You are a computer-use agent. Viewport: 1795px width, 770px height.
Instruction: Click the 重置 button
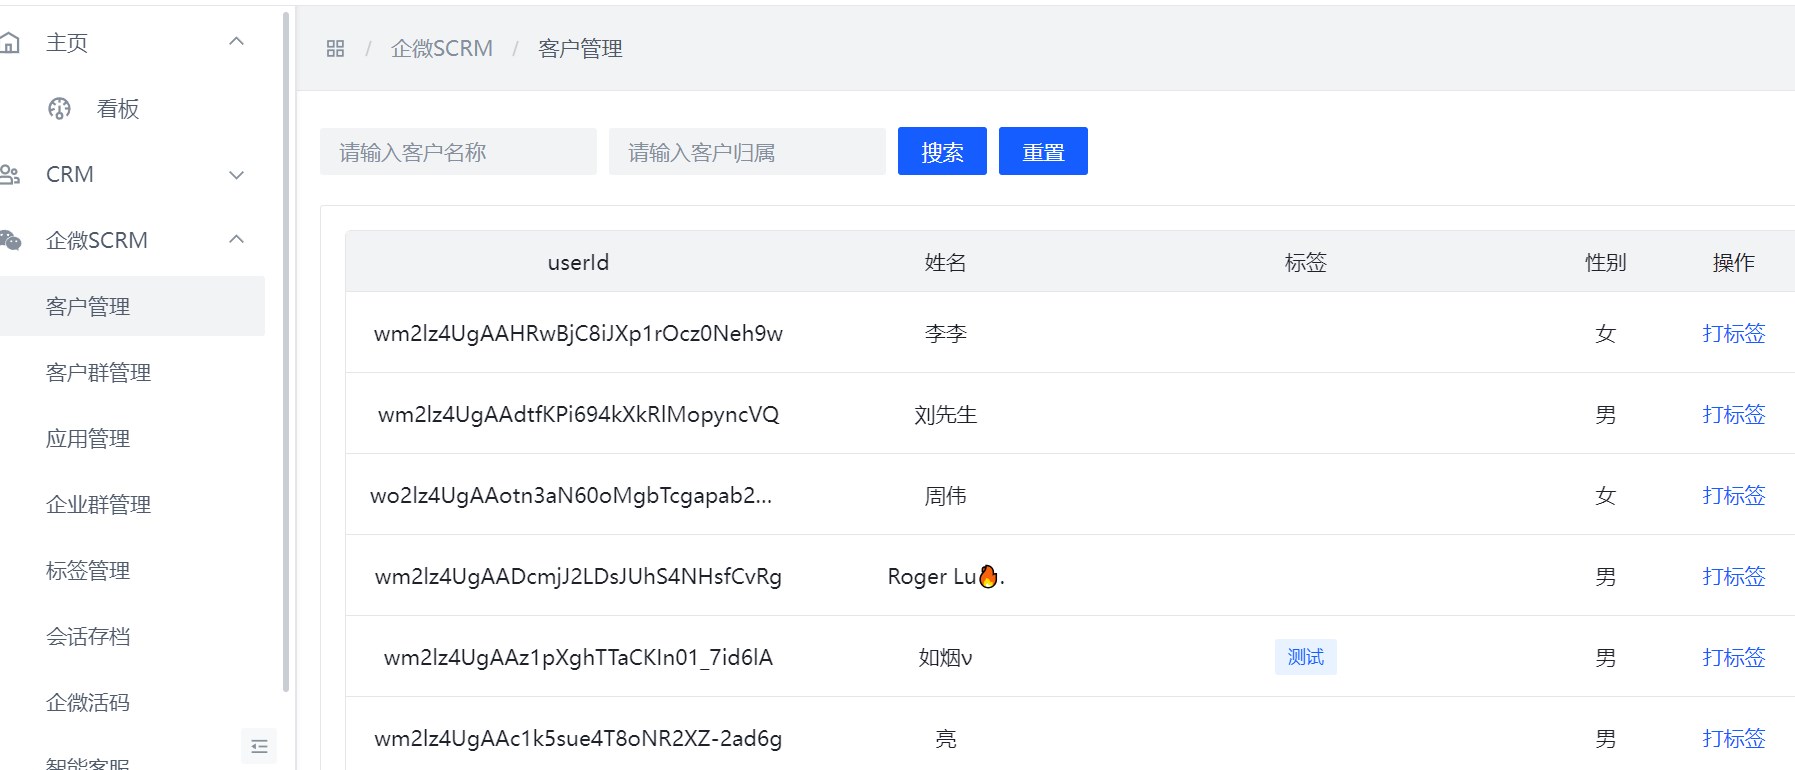tap(1043, 151)
